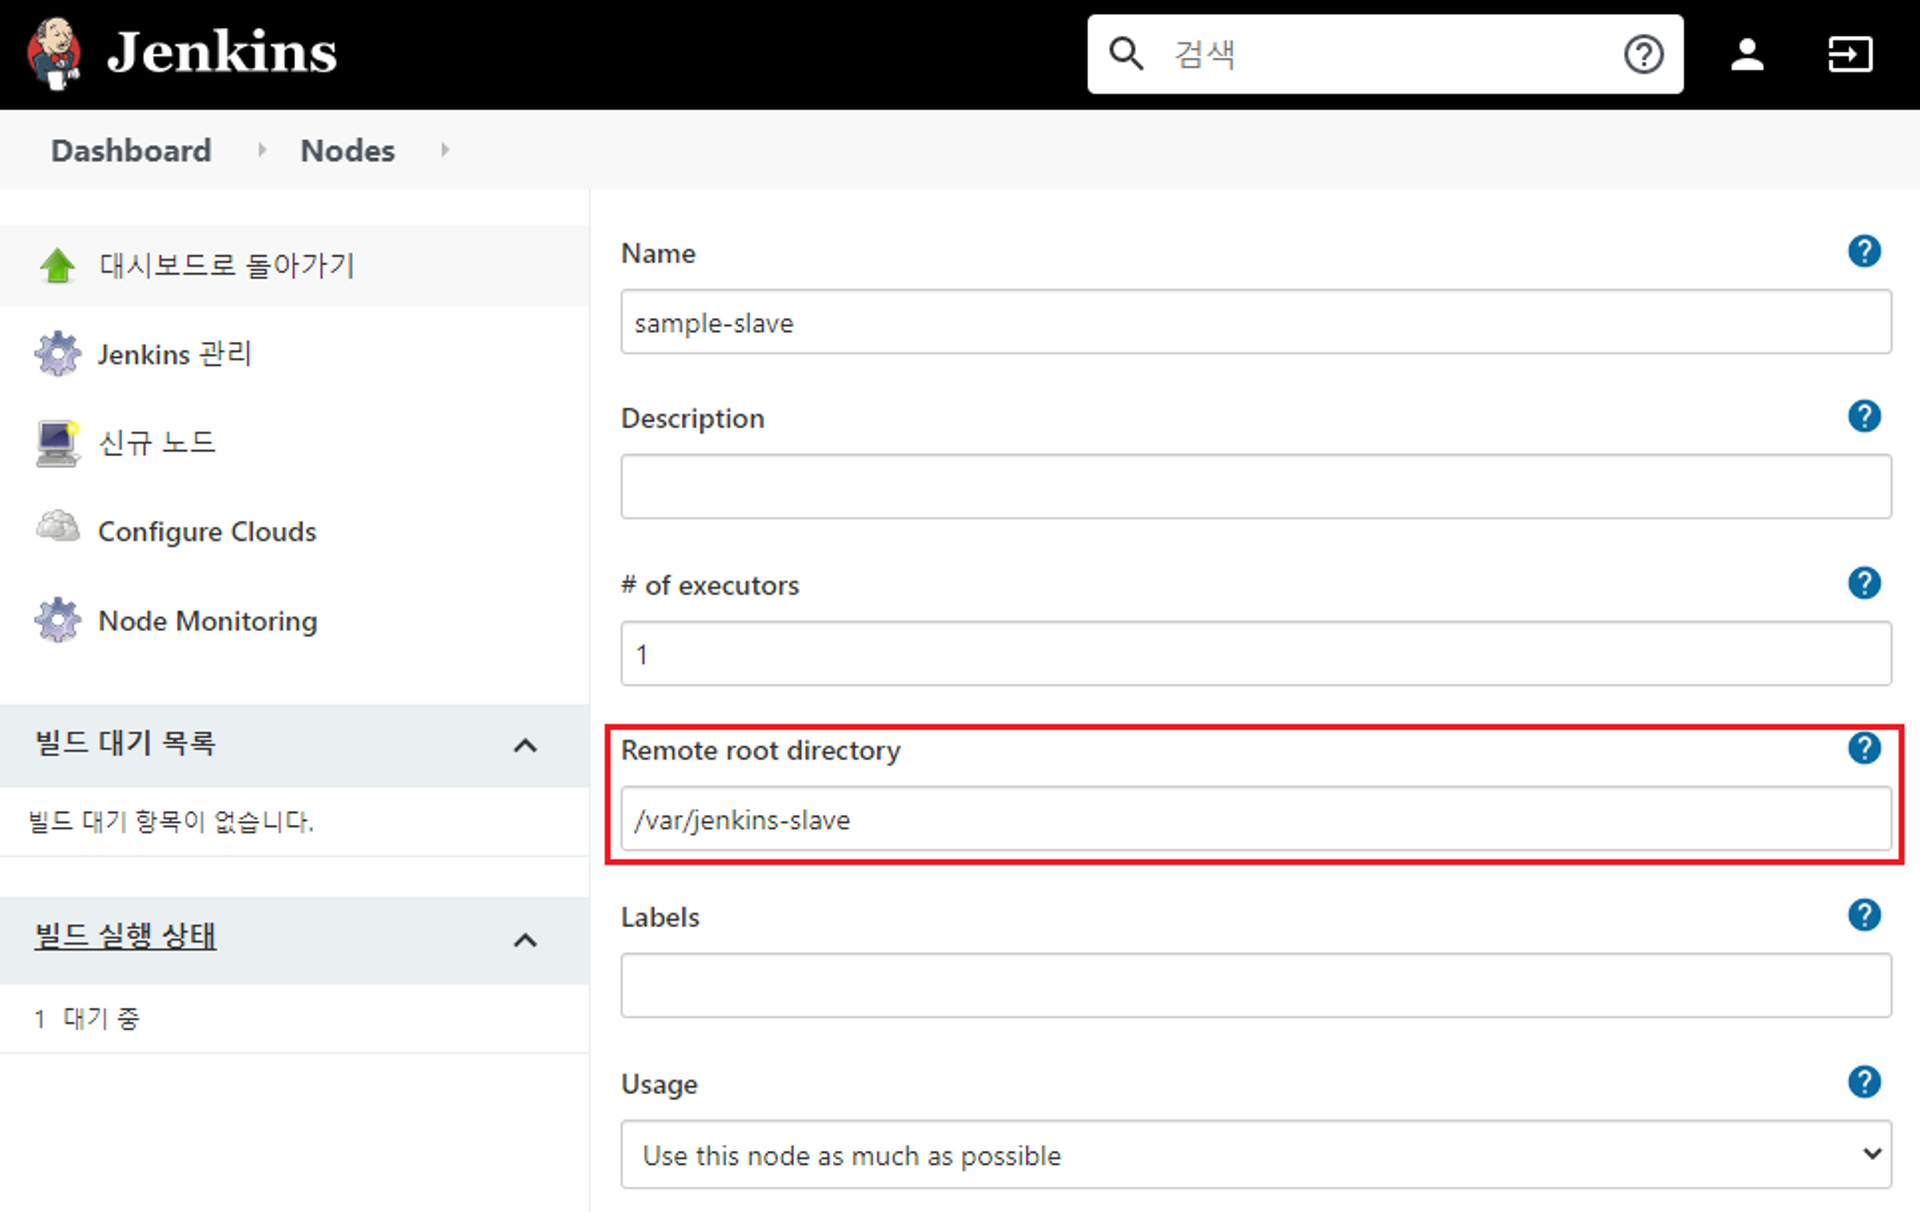Expand the arrow after Dashboard breadcrumb
This screenshot has width=1920, height=1212.
tap(262, 150)
